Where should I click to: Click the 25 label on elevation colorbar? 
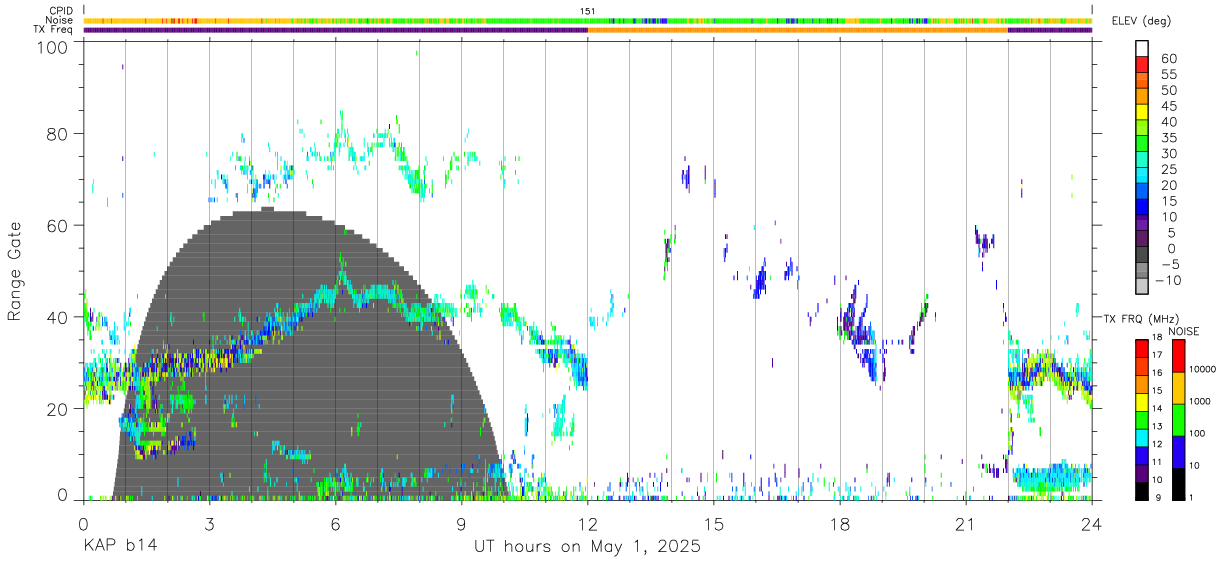pyautogui.click(x=1168, y=170)
